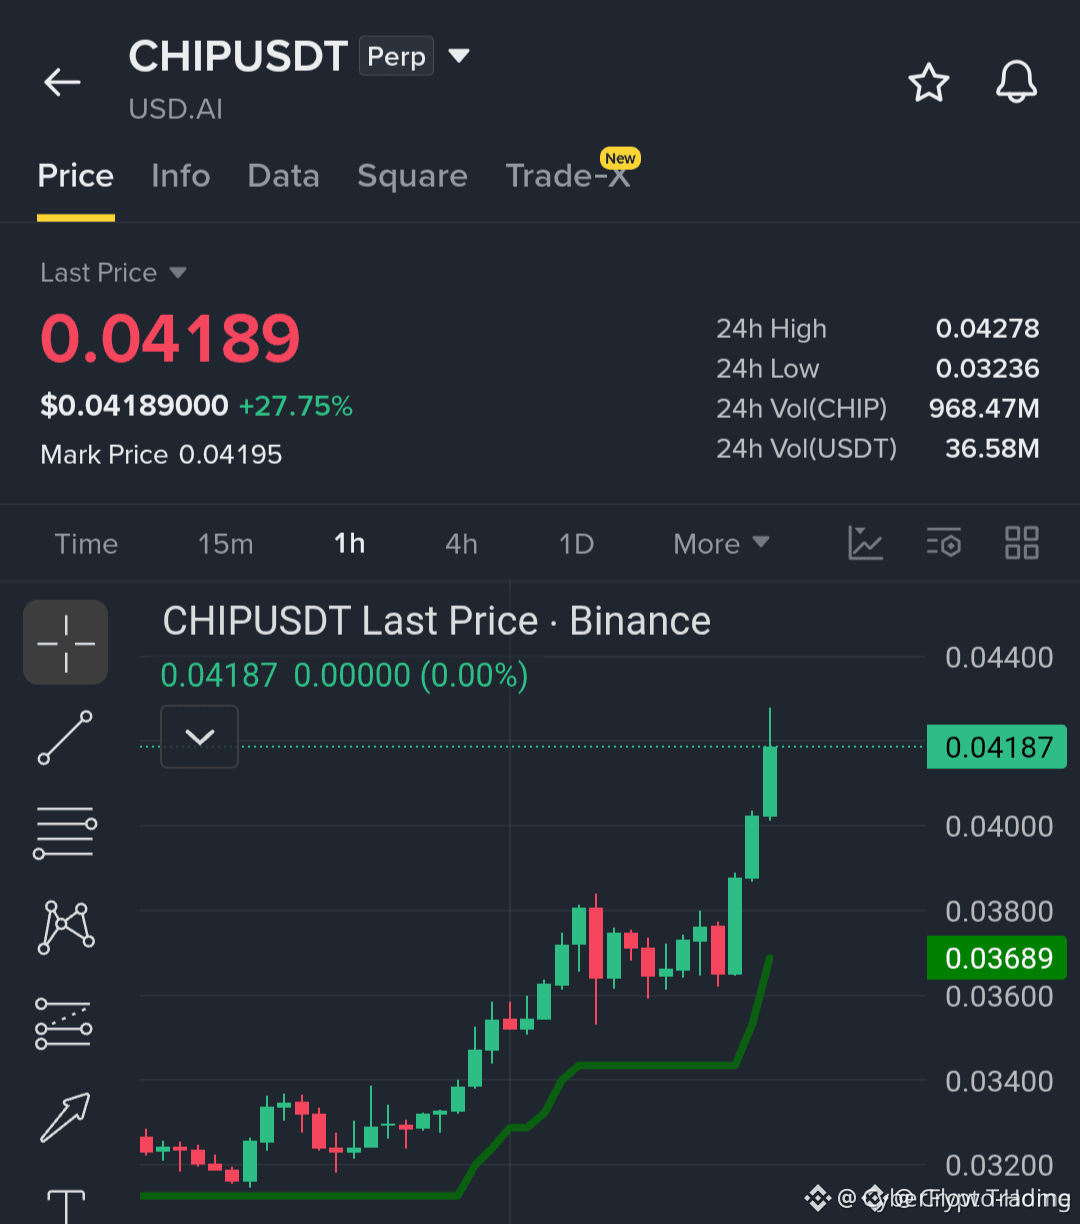Tap the CHIPUSDT symbol title
Image resolution: width=1080 pixels, height=1224 pixels.
point(238,57)
